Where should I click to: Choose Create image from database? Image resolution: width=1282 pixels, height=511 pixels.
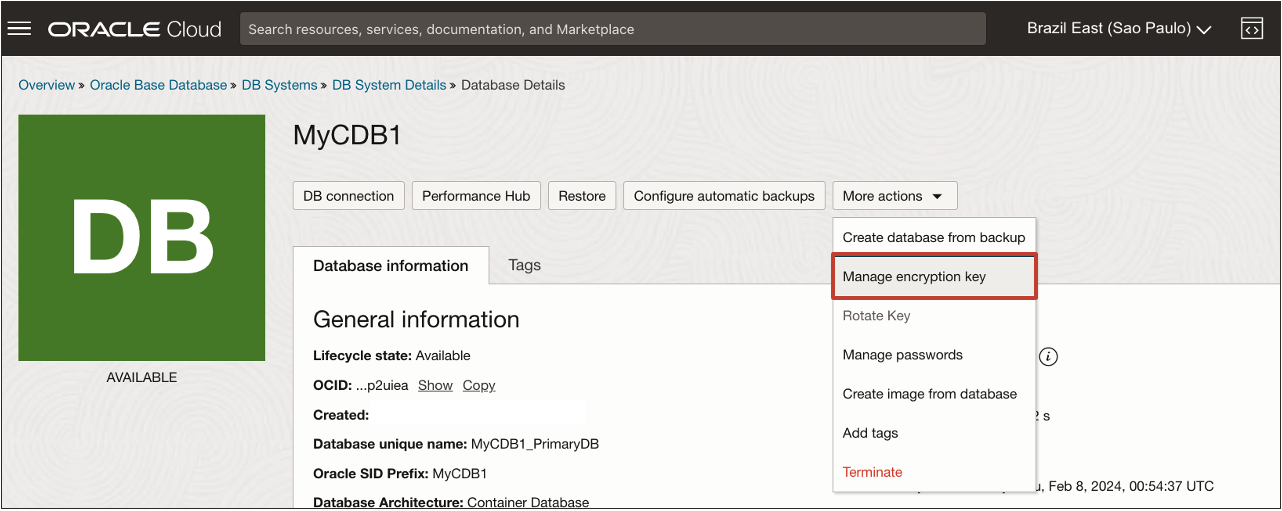(x=930, y=394)
